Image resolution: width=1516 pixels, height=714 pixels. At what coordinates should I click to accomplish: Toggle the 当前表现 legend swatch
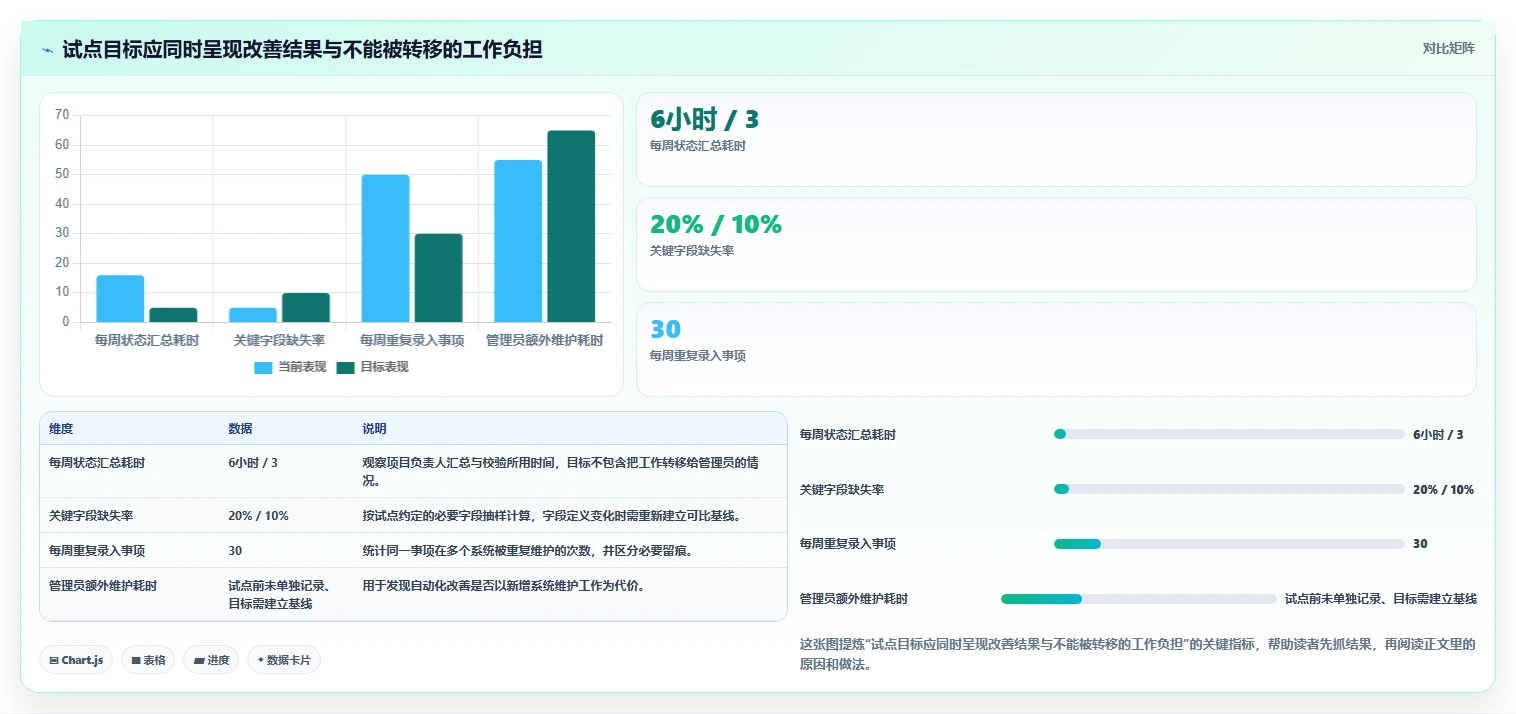(x=263, y=367)
